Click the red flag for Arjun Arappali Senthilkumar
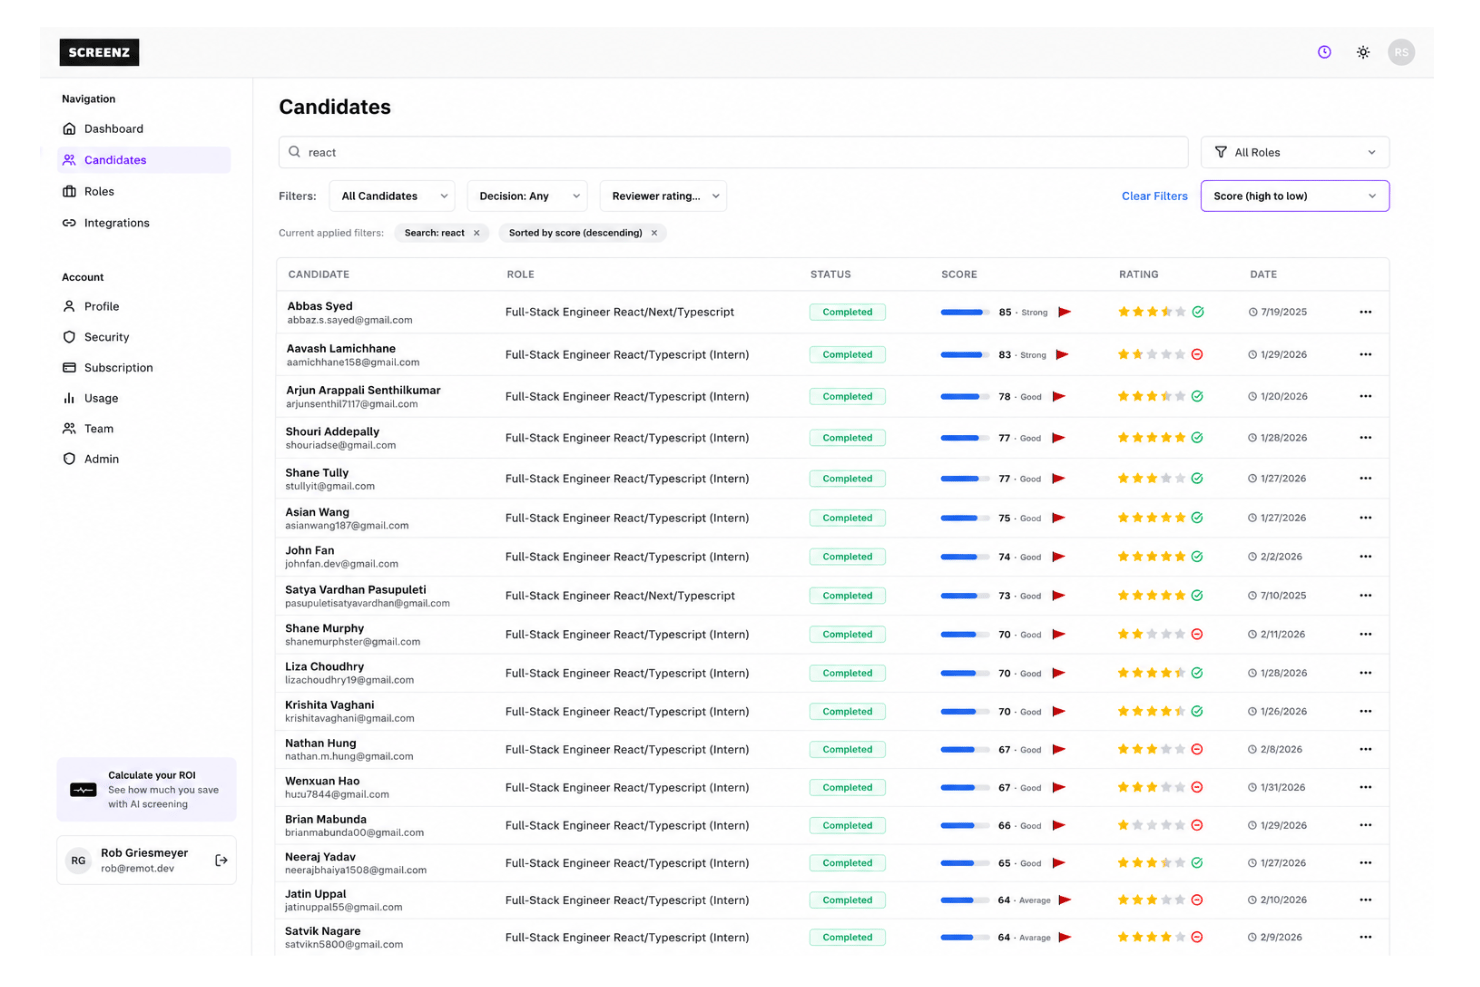The width and height of the screenshot is (1480, 987). pos(1059,397)
